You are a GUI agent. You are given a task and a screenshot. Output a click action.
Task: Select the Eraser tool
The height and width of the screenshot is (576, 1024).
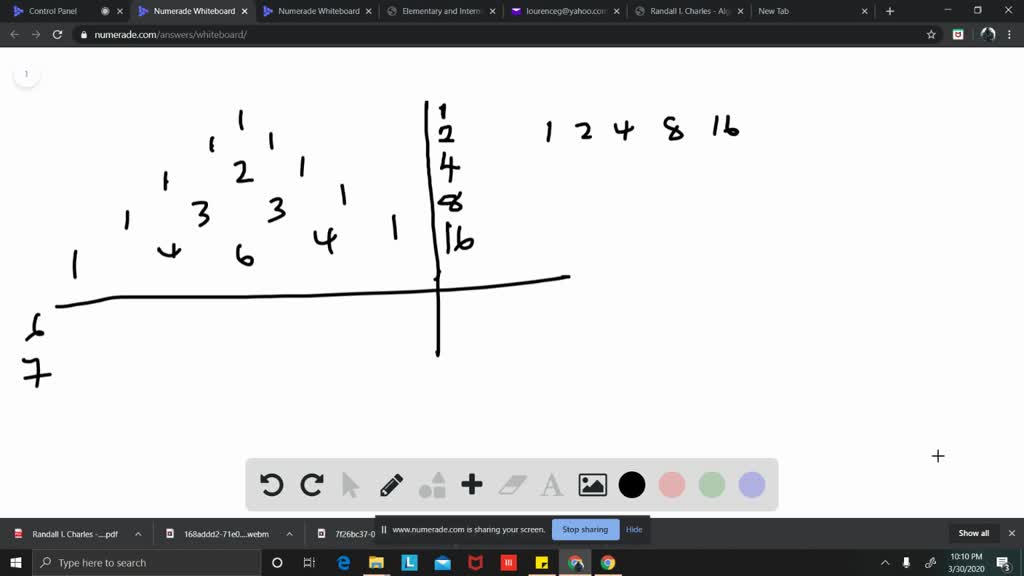(x=511, y=485)
